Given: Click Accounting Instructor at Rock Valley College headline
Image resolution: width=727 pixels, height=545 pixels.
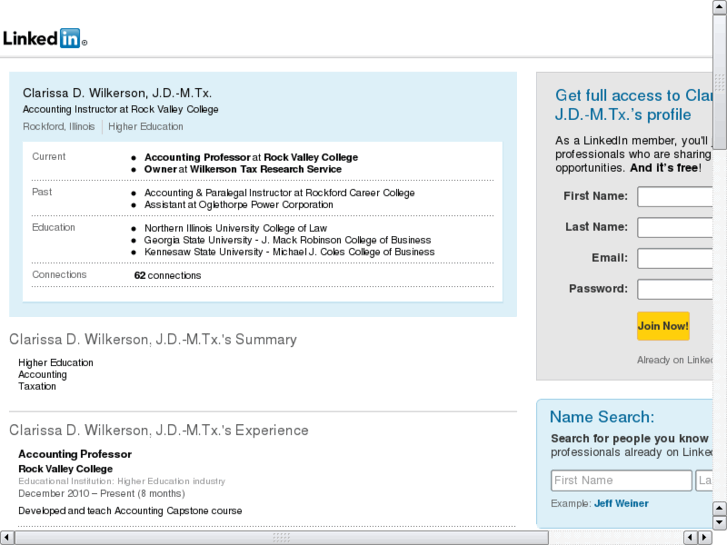Looking at the screenshot, I should [x=121, y=109].
